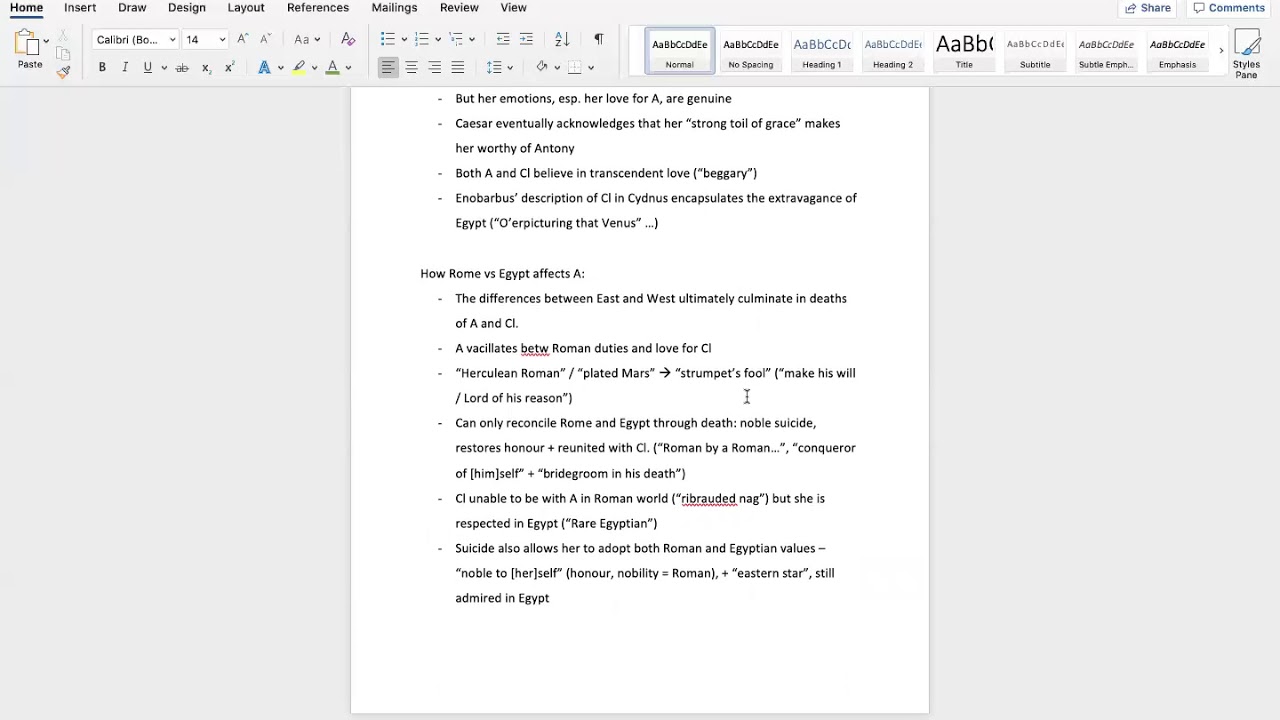This screenshot has height=720, width=1280.
Task: Open the Change Case Aa dropdown
Action: [307, 39]
